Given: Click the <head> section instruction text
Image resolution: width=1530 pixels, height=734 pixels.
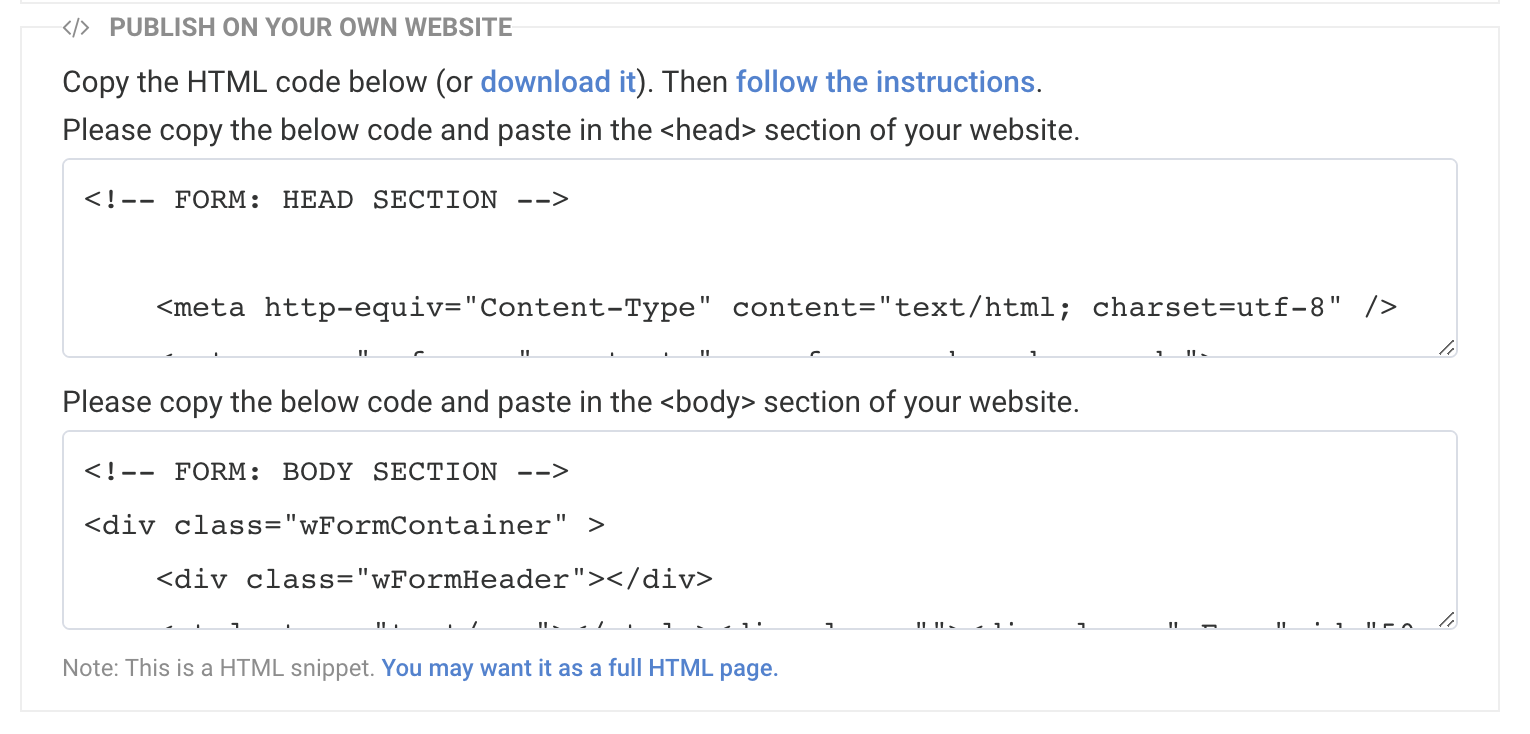Looking at the screenshot, I should (571, 131).
